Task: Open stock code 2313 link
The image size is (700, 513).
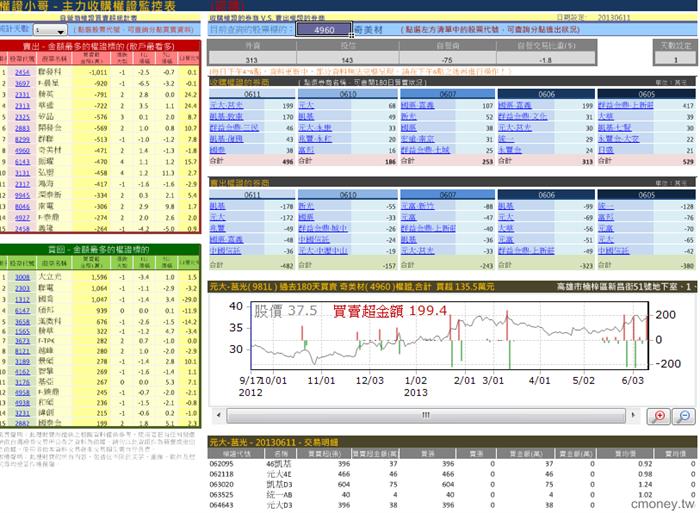Action: coord(22,106)
